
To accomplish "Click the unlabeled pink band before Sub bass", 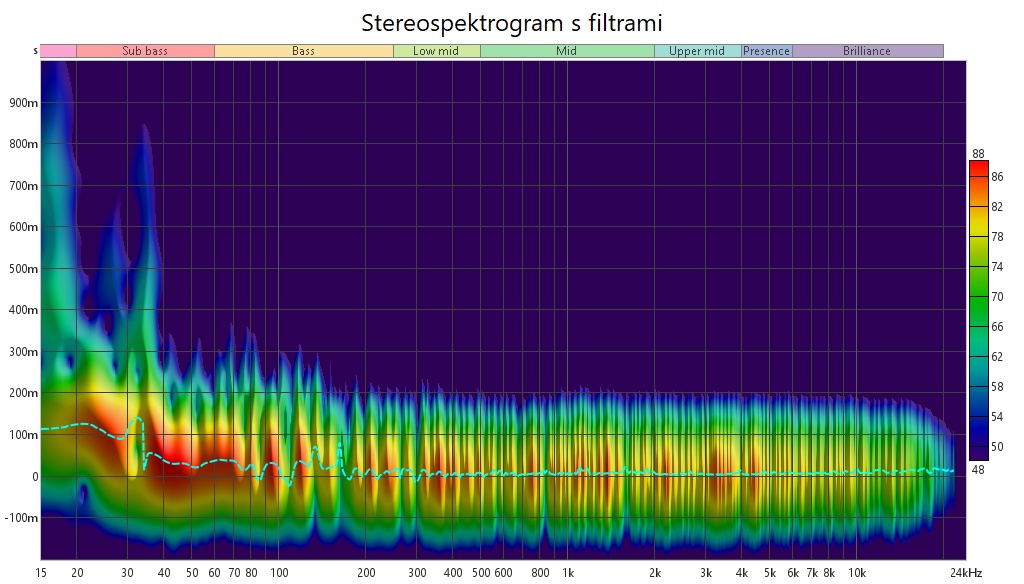I will point(58,51).
